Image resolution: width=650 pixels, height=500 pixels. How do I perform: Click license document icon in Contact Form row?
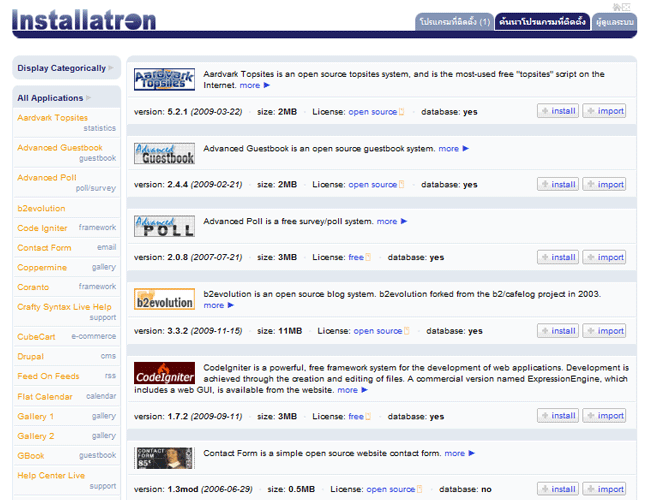[420, 489]
